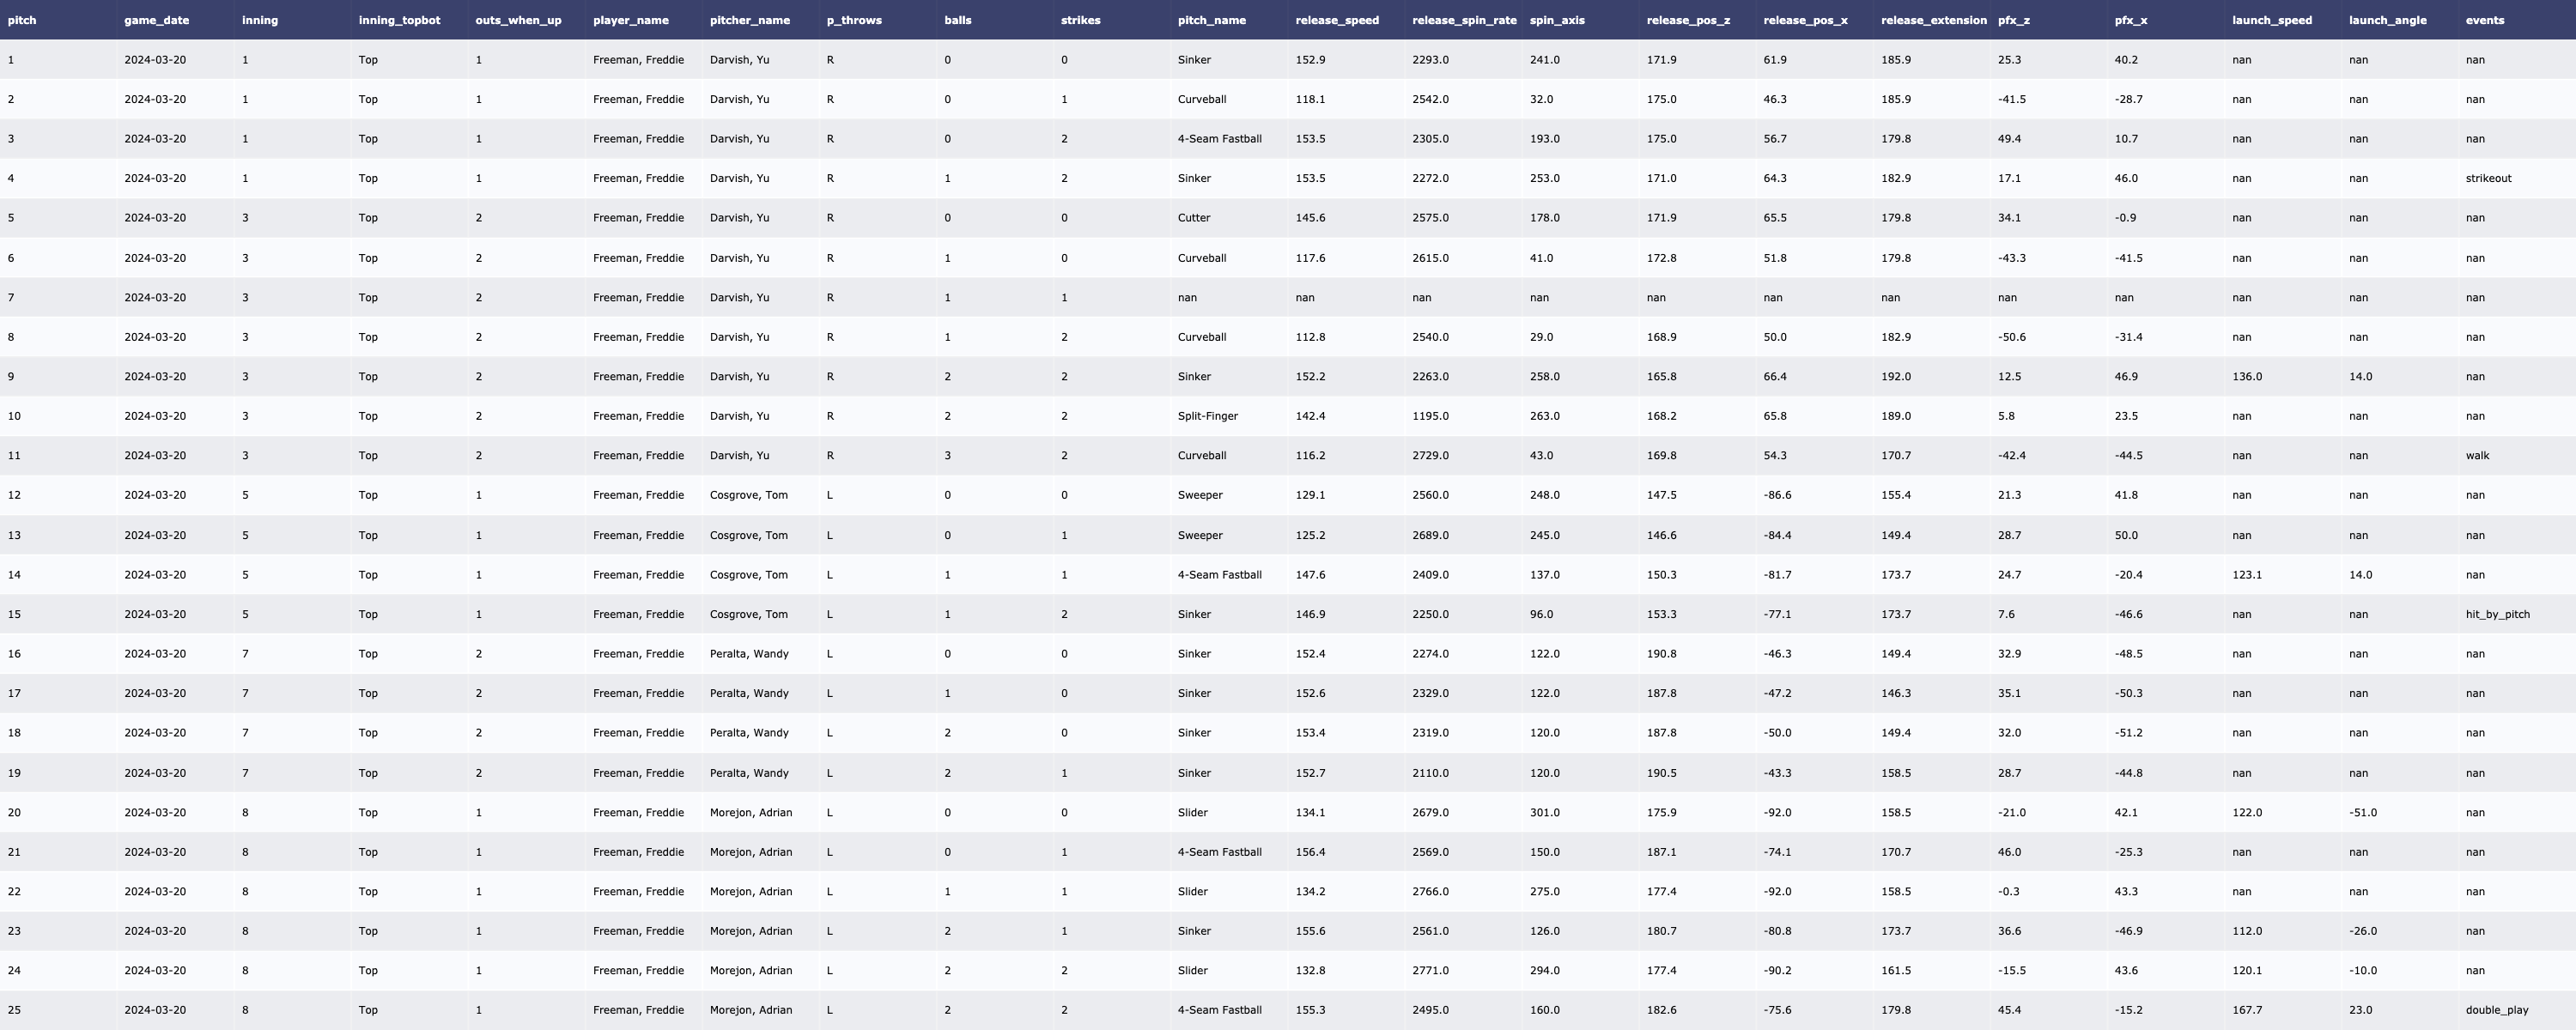Select the Split-Finger pitch name cell
This screenshot has height=1030, width=2576.
pos(1207,416)
